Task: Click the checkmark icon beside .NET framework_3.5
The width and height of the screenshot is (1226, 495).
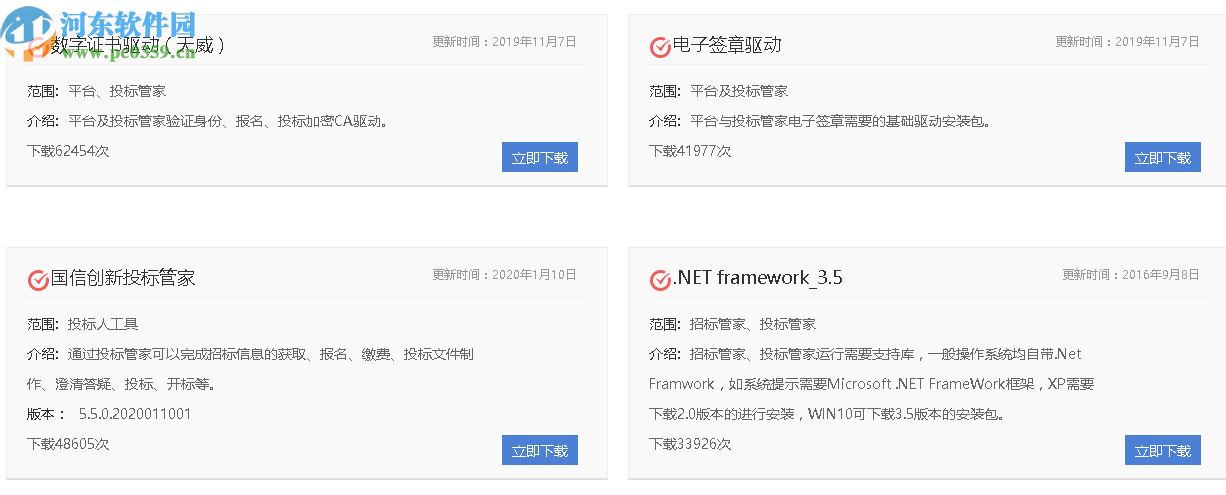Action: 660,280
